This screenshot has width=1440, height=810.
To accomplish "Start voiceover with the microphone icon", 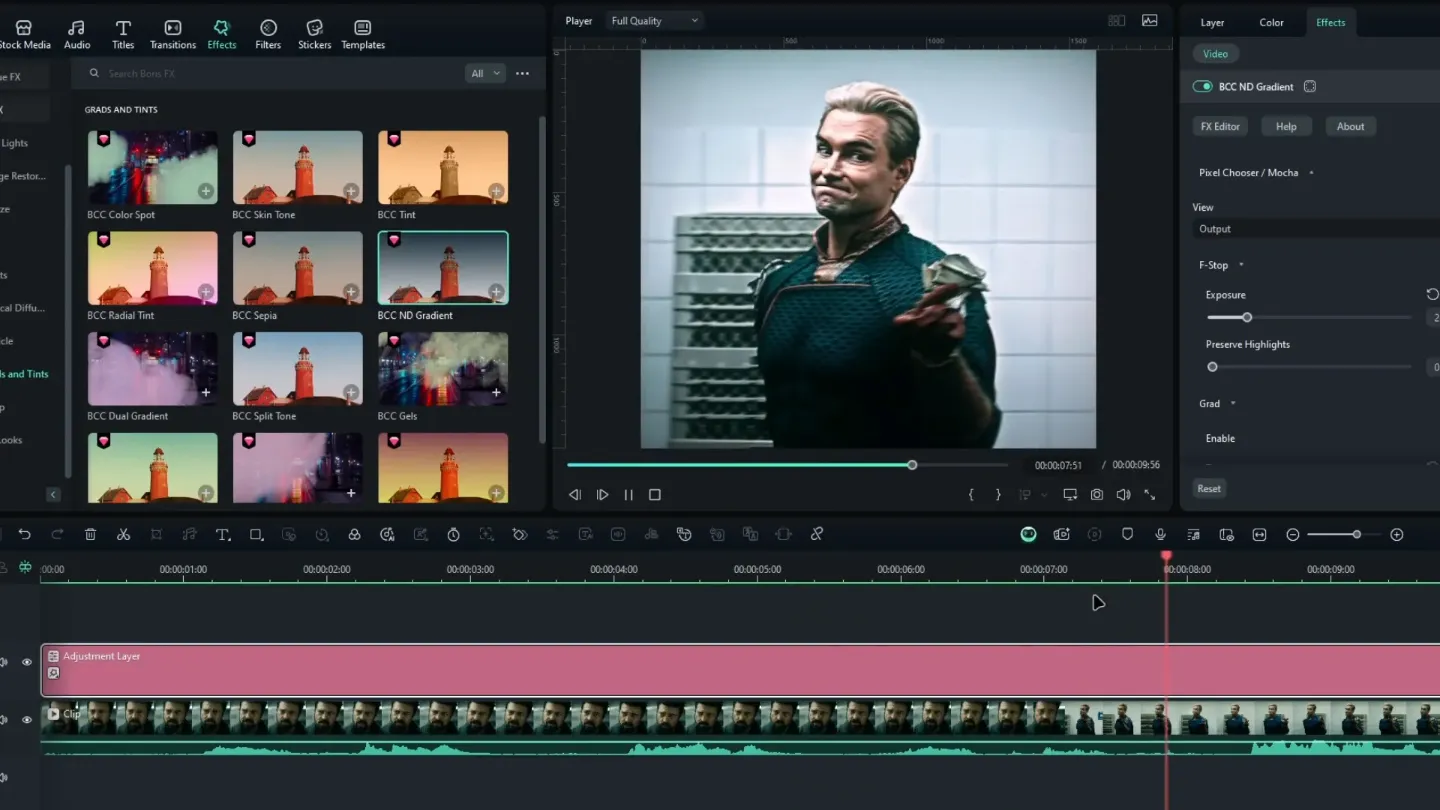I will (1160, 535).
